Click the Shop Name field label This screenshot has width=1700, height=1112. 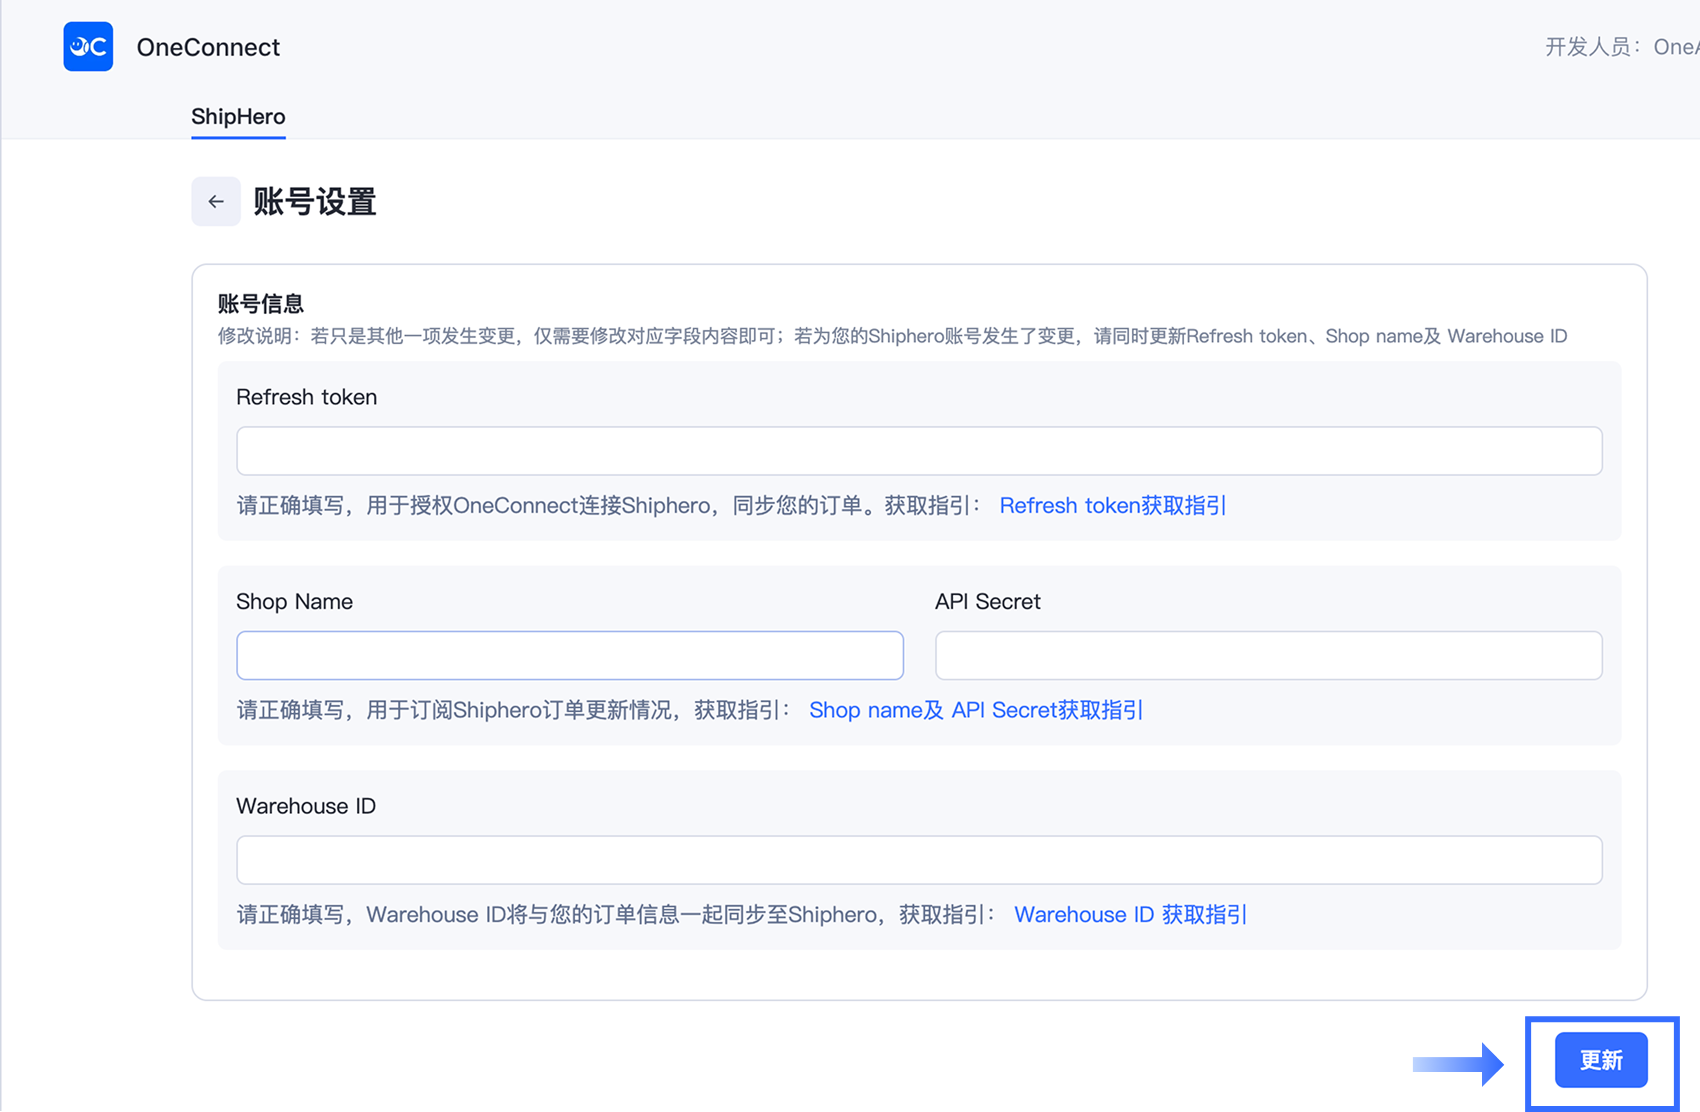295,602
